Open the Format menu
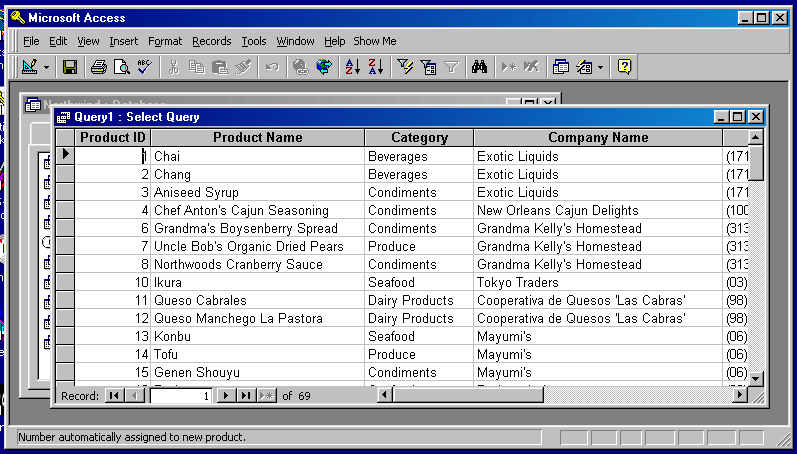Image resolution: width=797 pixels, height=454 pixels. pos(165,41)
